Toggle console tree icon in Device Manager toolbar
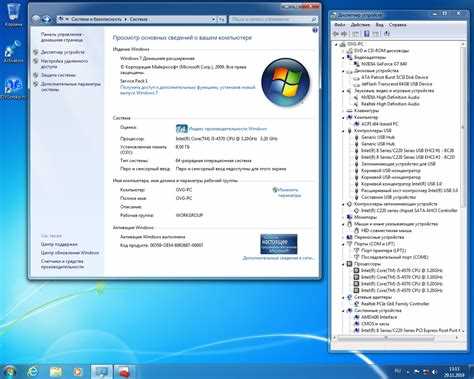 tap(356, 34)
